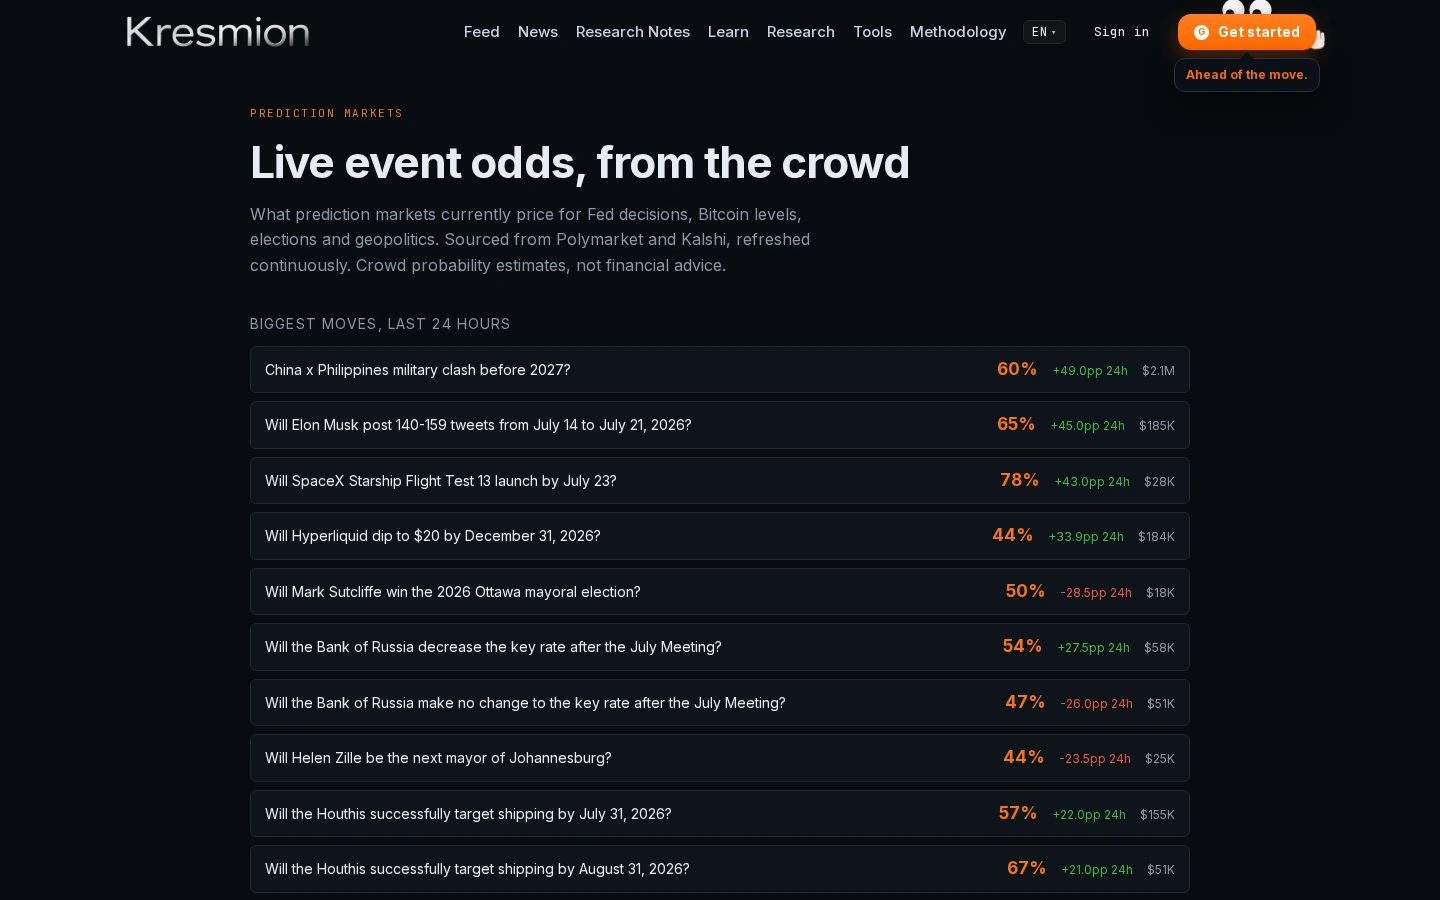The width and height of the screenshot is (1440, 900).
Task: Click the Live event odds headline
Action: (x=580, y=162)
